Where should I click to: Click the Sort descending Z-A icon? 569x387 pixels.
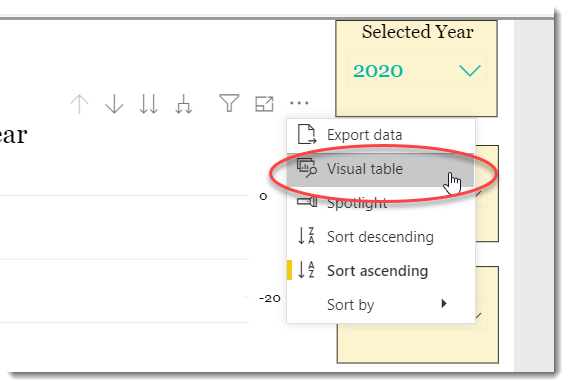point(306,236)
